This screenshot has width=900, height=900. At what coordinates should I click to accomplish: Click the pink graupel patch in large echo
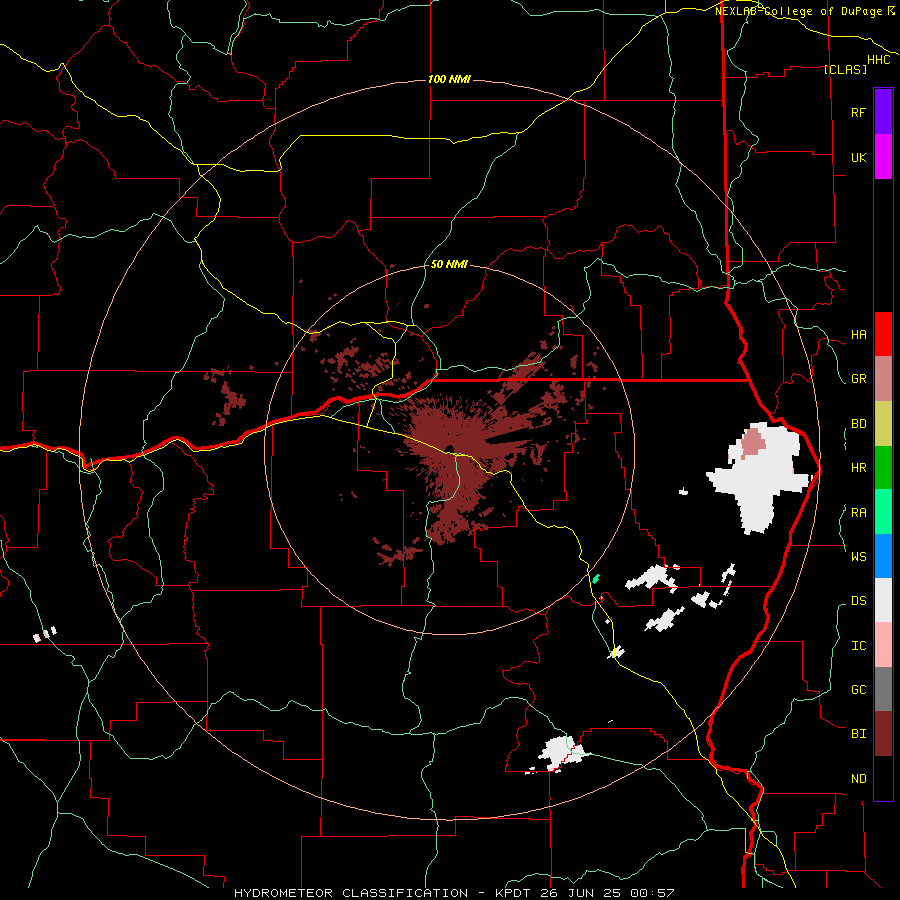(x=753, y=443)
